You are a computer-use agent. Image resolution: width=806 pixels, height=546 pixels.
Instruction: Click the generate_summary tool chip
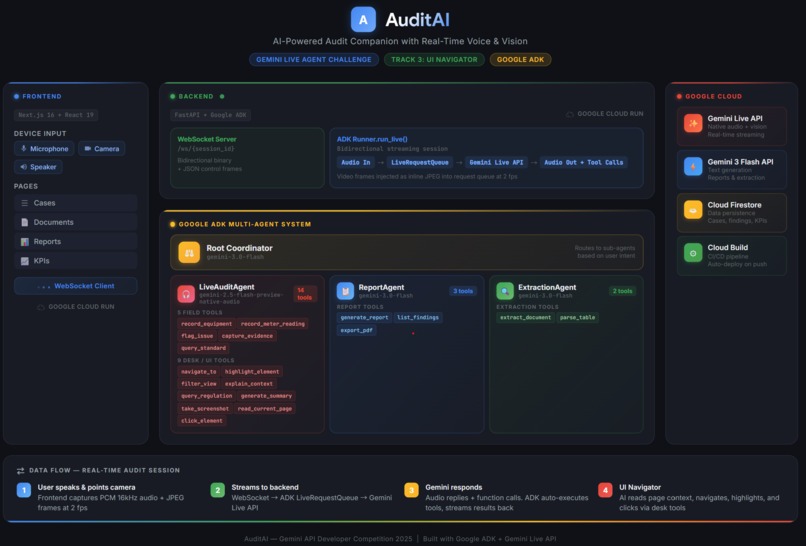pyautogui.click(x=266, y=396)
